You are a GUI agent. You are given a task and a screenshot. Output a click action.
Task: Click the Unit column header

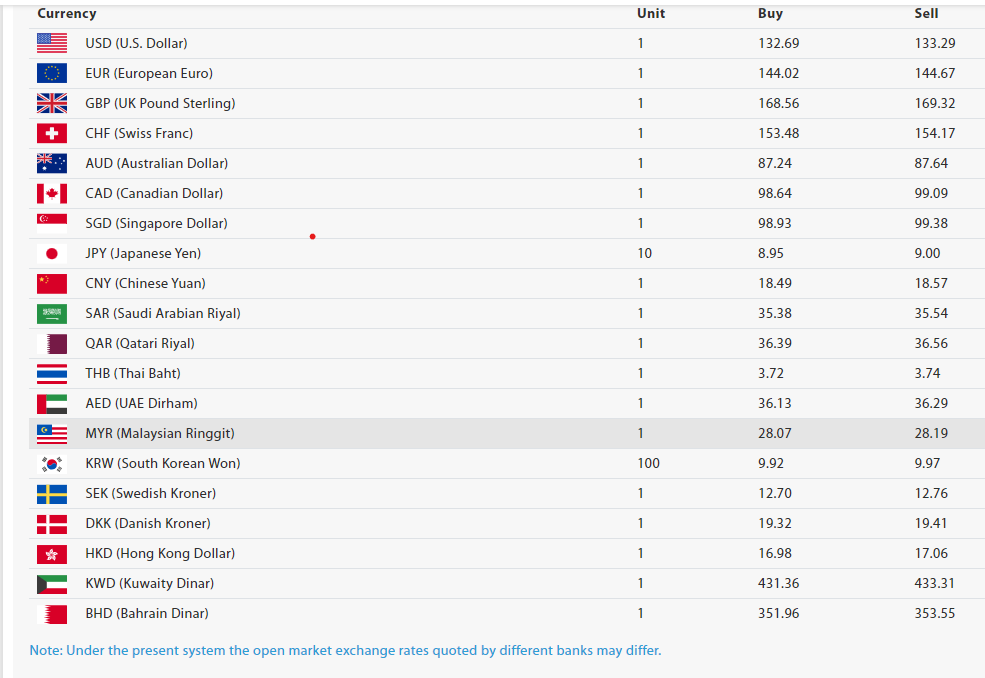(x=651, y=13)
